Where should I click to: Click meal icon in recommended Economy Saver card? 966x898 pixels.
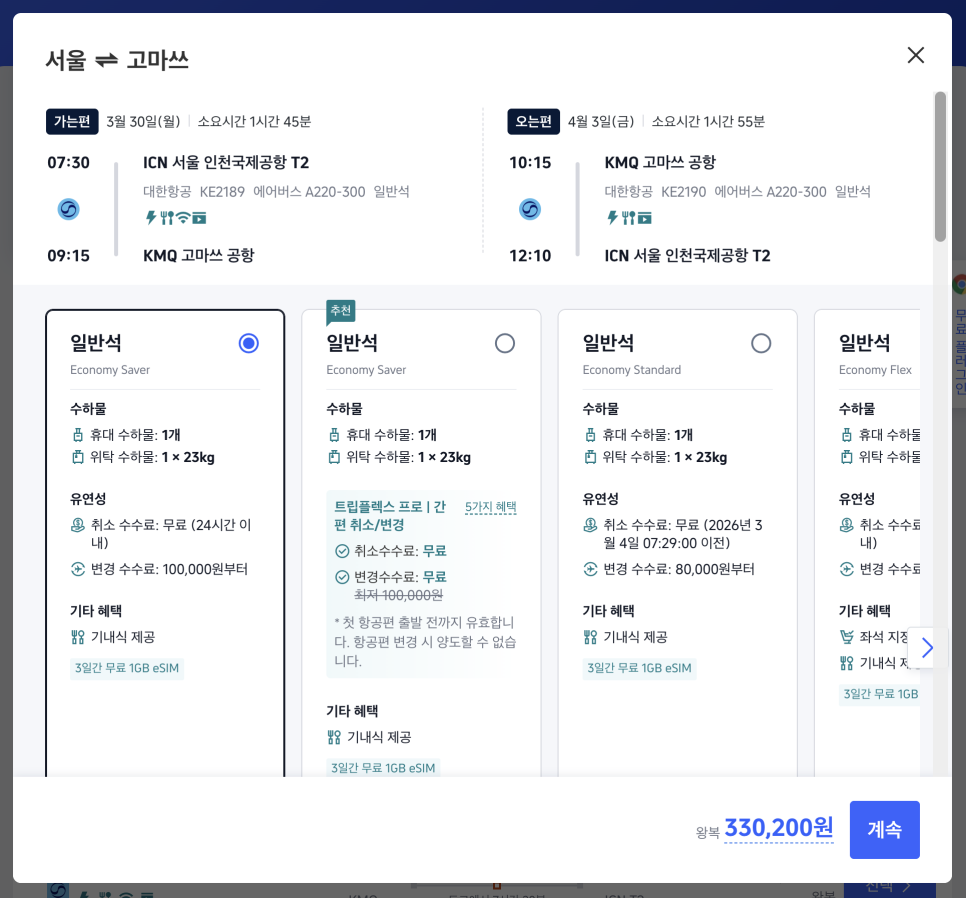pyautogui.click(x=334, y=737)
